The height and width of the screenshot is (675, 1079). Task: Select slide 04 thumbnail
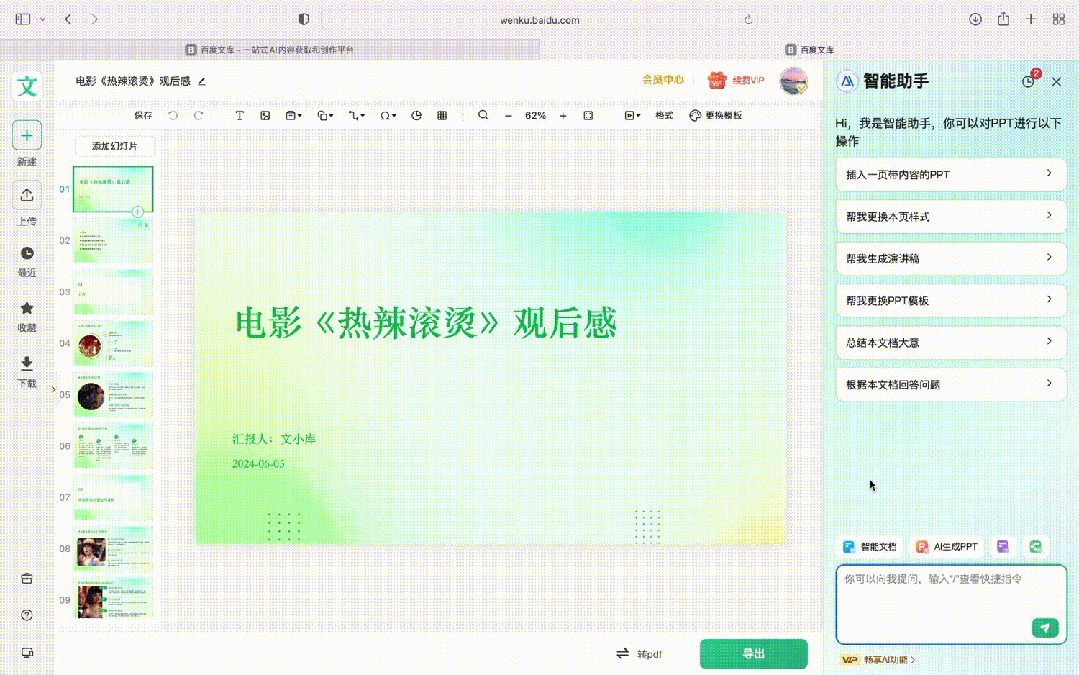113,343
